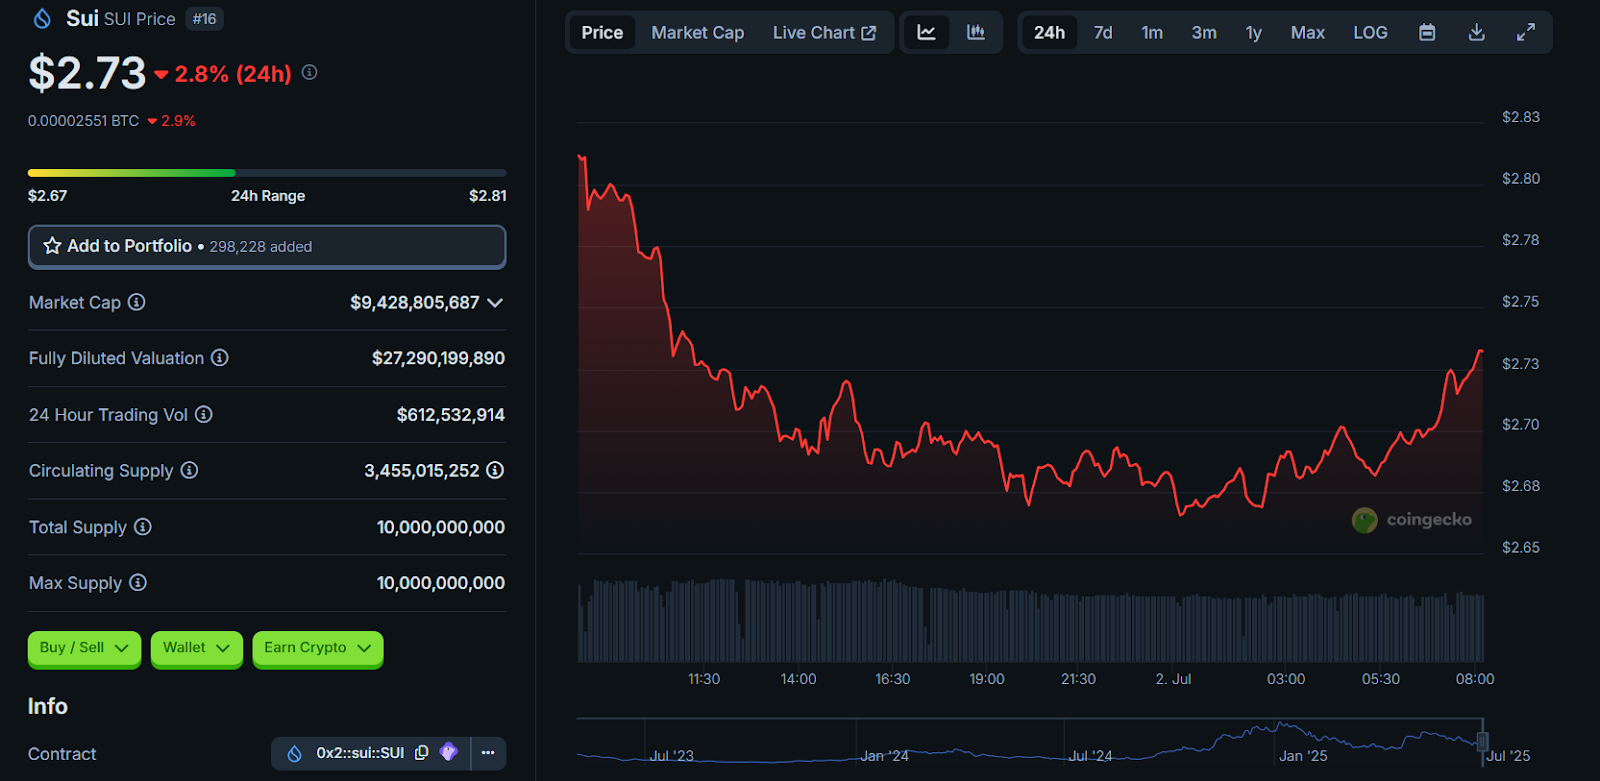Show the Max Supply info icon

[x=138, y=582]
